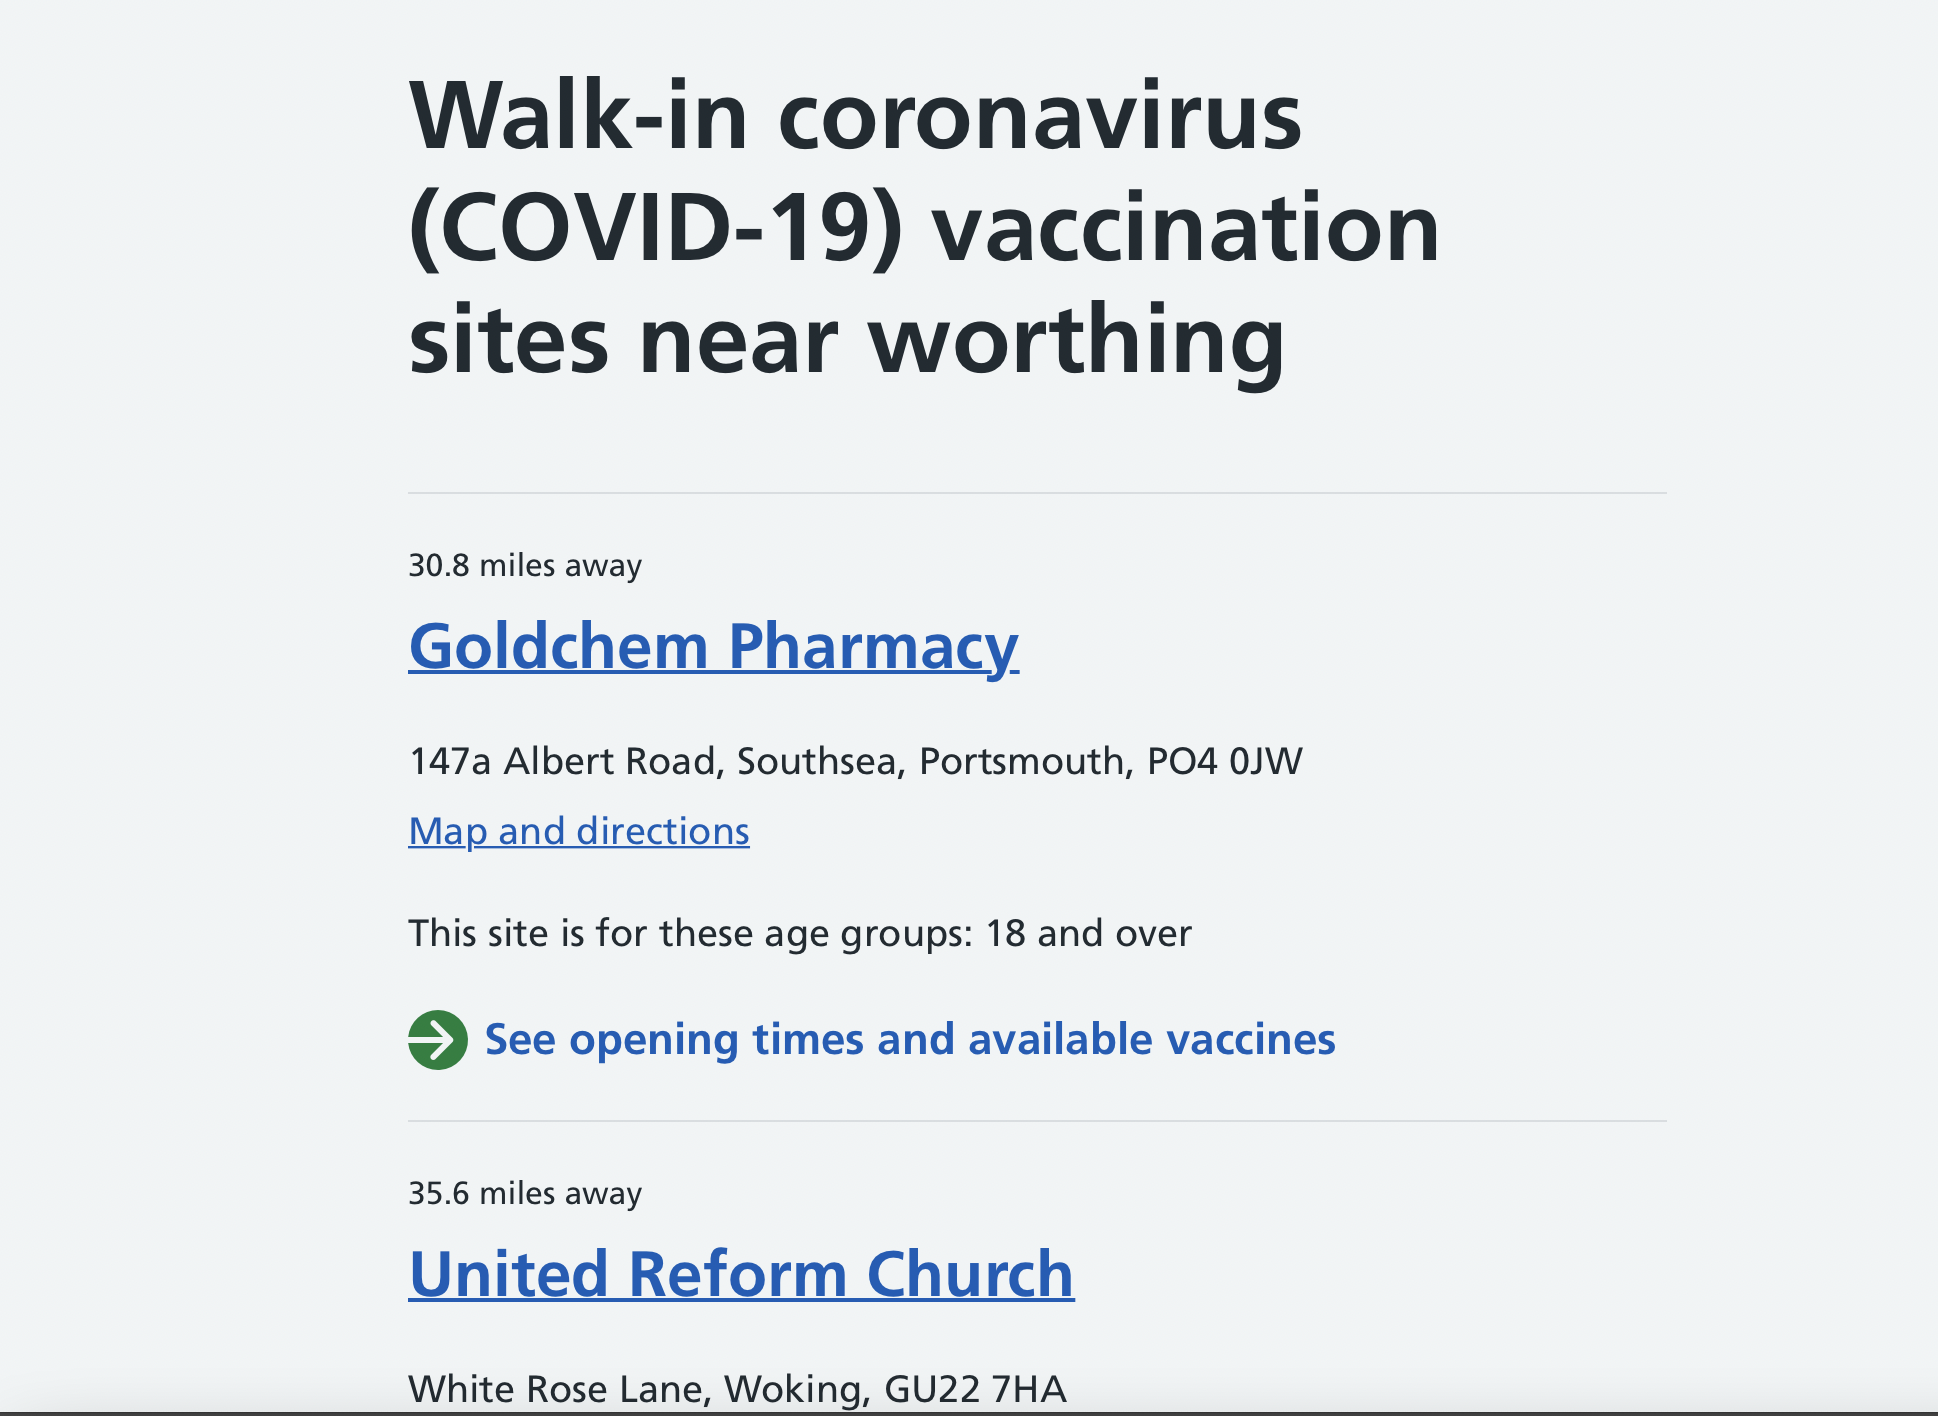Click the White Rose Lane, Woking address
Image resolution: width=1938 pixels, height=1416 pixels.
point(738,1389)
